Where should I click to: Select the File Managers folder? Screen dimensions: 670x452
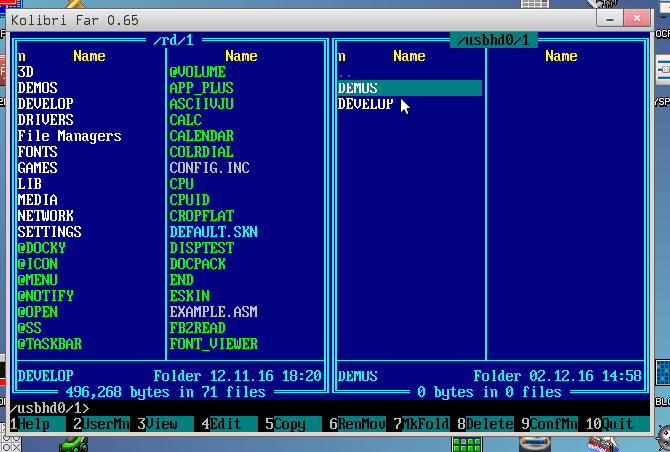[x=69, y=136]
